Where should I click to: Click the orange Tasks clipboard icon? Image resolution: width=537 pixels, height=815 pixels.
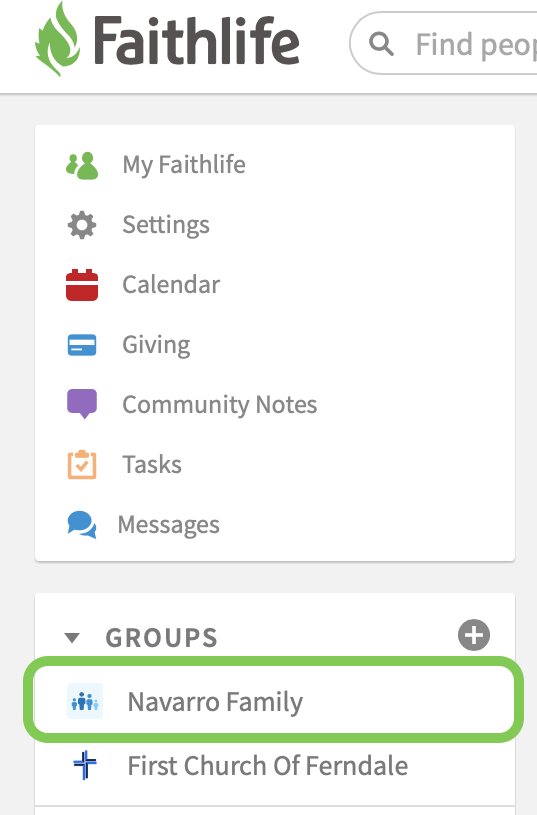[82, 464]
